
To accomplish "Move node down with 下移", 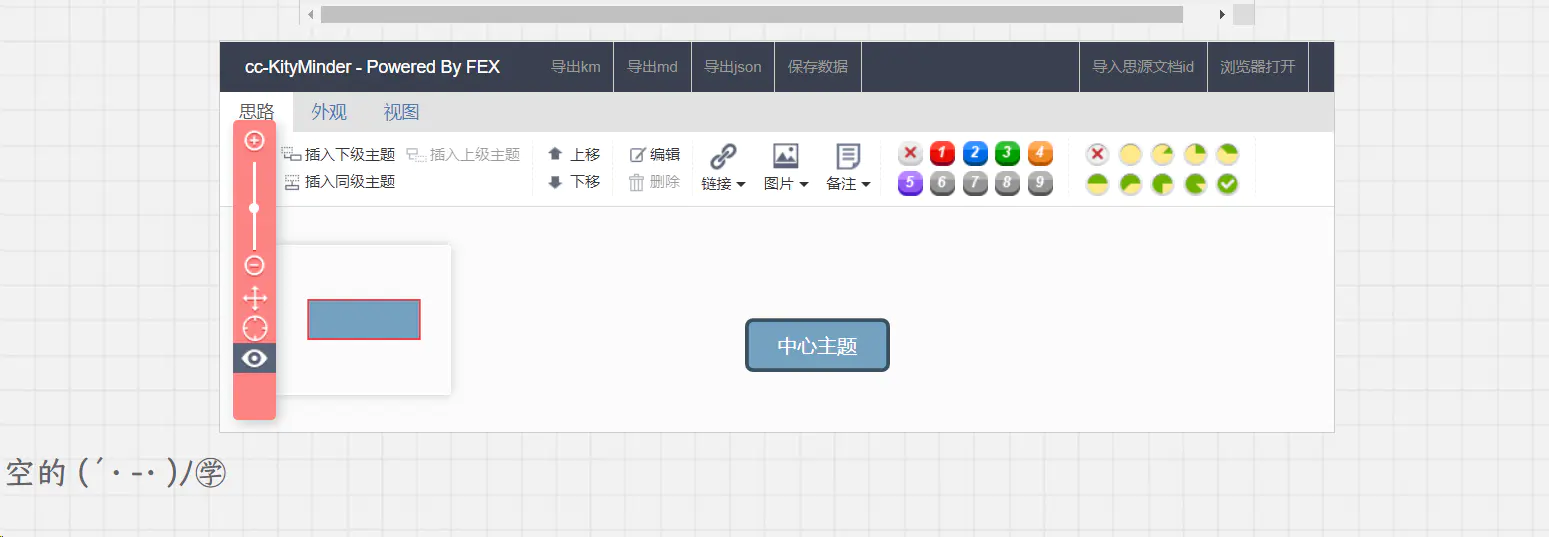I will (574, 182).
